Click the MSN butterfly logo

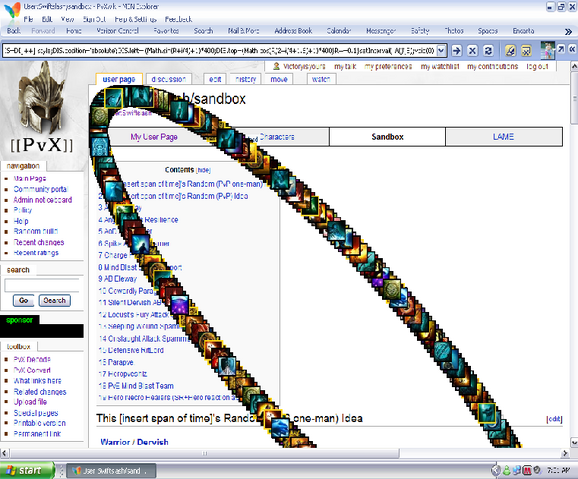click(12, 9)
